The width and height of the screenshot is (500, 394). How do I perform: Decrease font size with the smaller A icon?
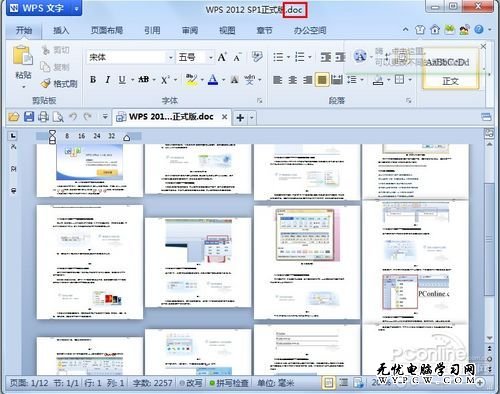(x=237, y=58)
